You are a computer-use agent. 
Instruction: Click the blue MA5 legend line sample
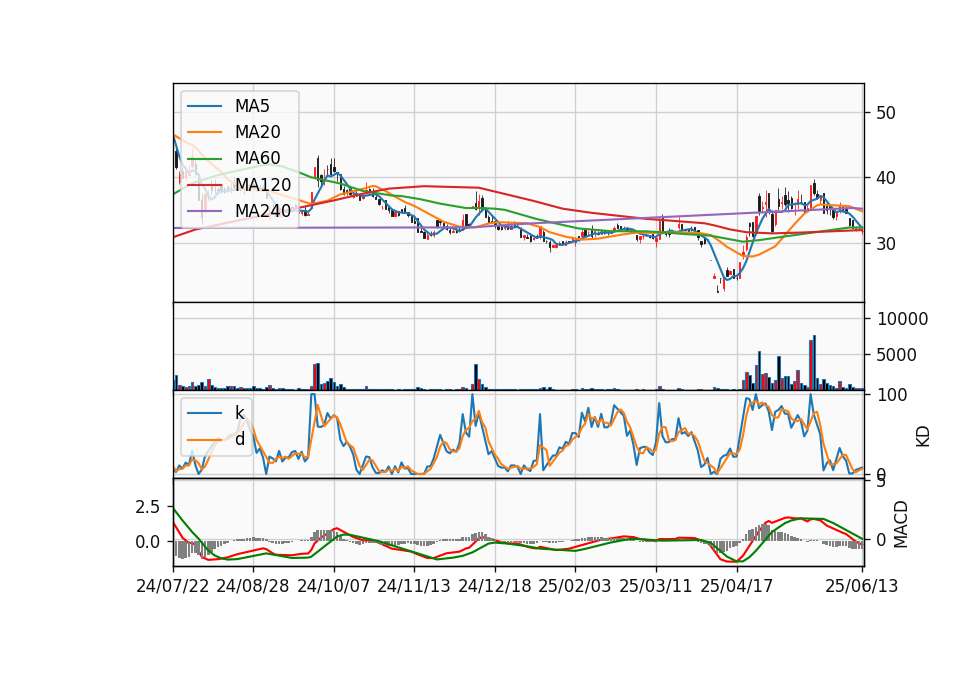click(204, 106)
